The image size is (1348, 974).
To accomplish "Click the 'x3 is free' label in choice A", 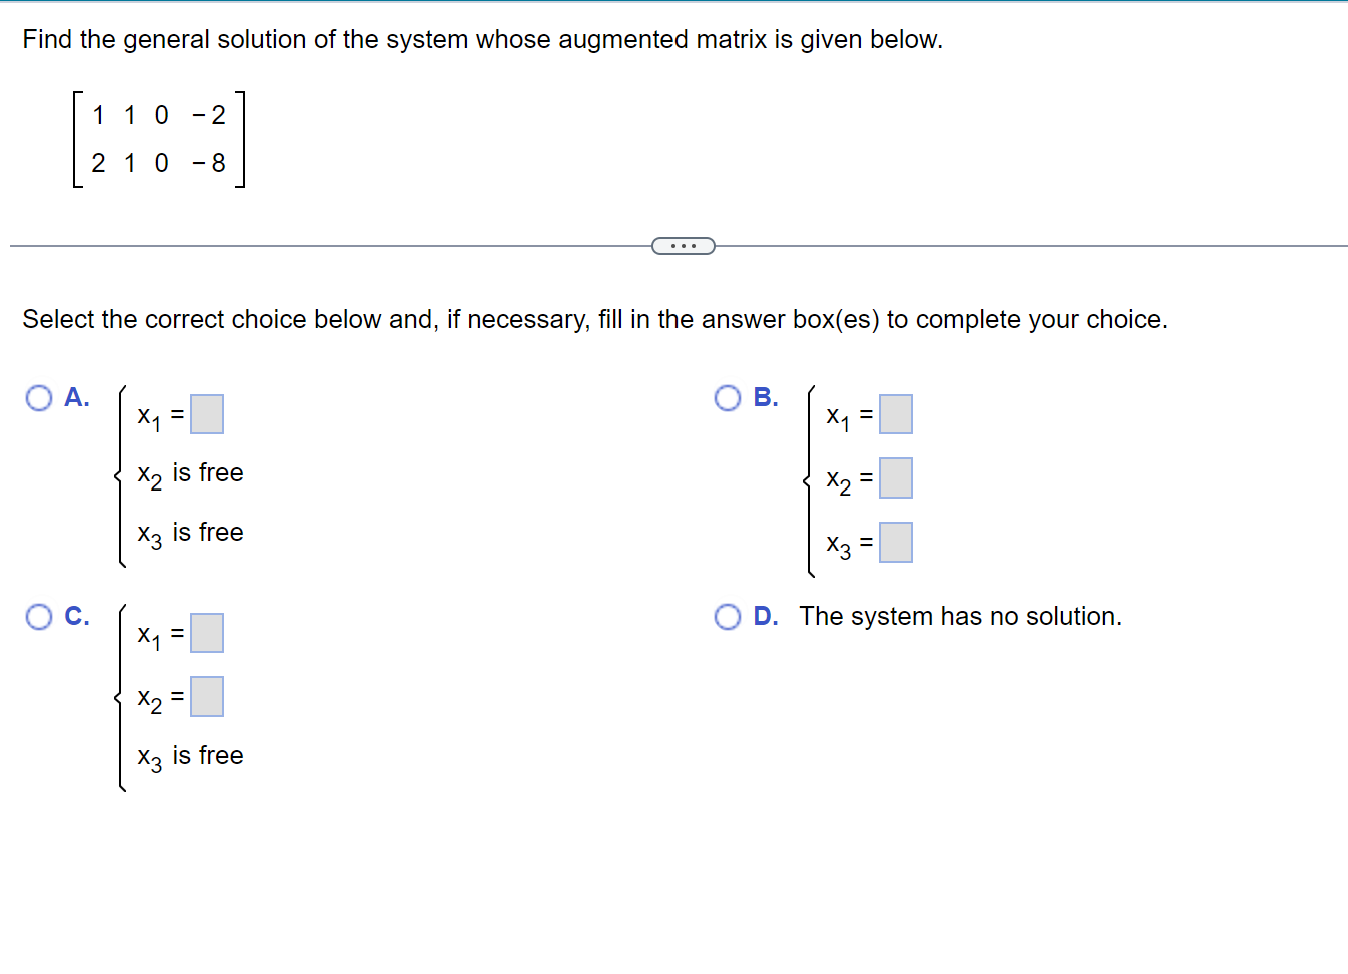I will pyautogui.click(x=190, y=532).
